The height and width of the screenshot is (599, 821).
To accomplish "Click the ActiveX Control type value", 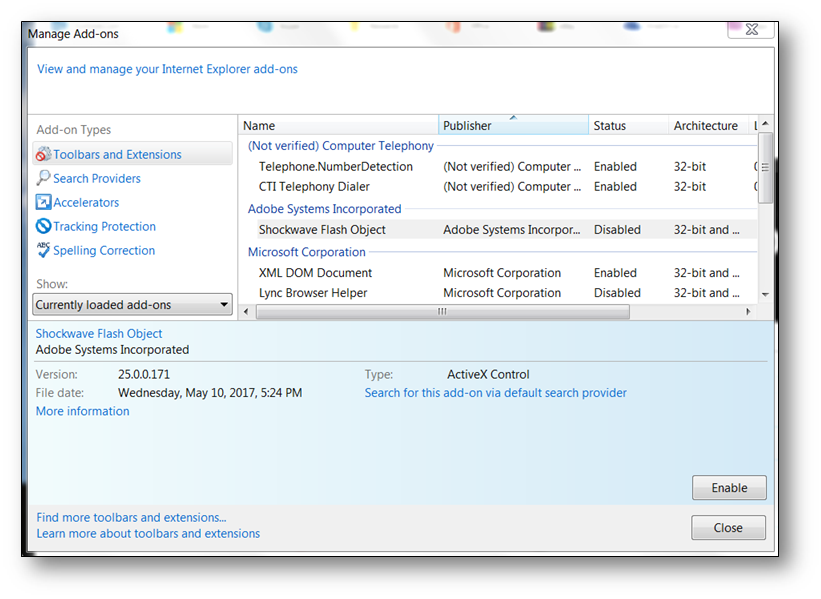I will point(488,374).
